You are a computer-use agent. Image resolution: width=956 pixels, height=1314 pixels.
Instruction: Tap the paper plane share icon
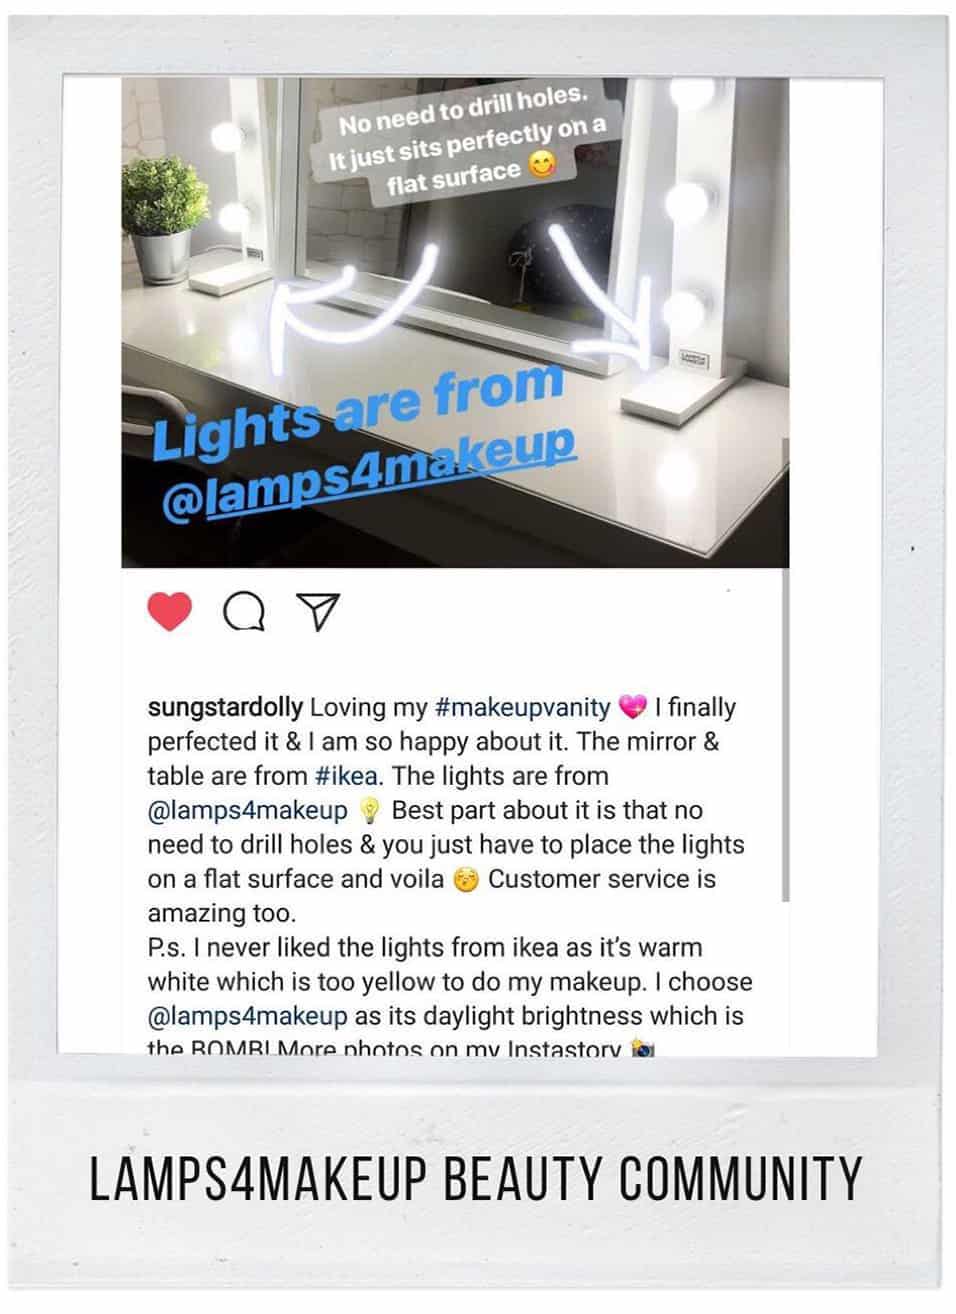click(x=320, y=612)
